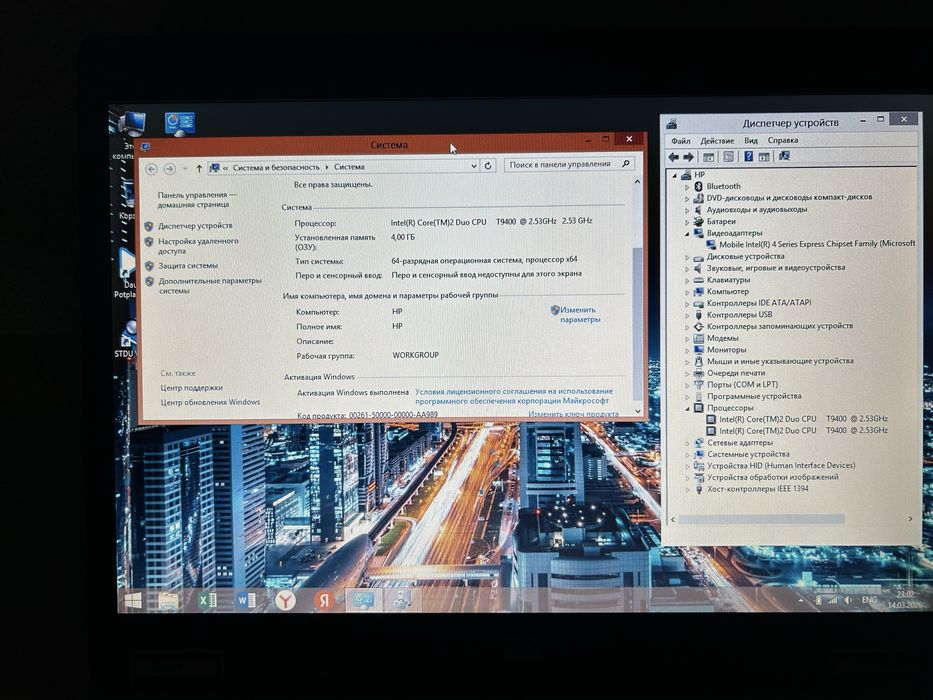Click Система и безопасность breadcrumb
This screenshot has height=700, width=933.
point(276,168)
